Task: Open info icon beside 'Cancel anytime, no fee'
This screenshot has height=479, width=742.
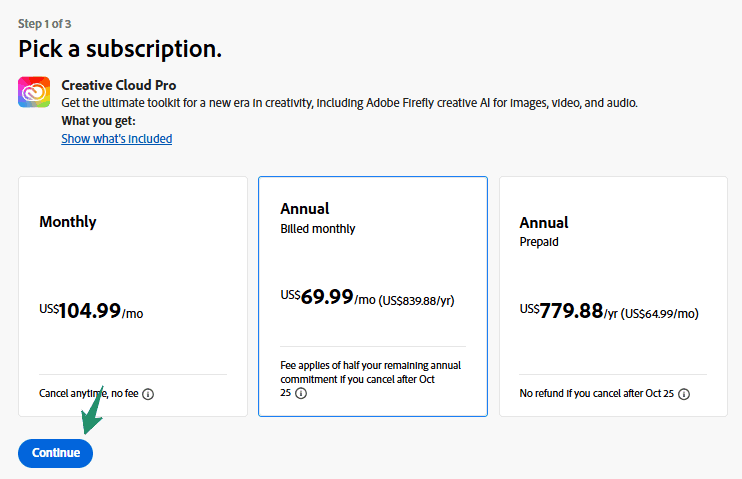Action: click(148, 394)
